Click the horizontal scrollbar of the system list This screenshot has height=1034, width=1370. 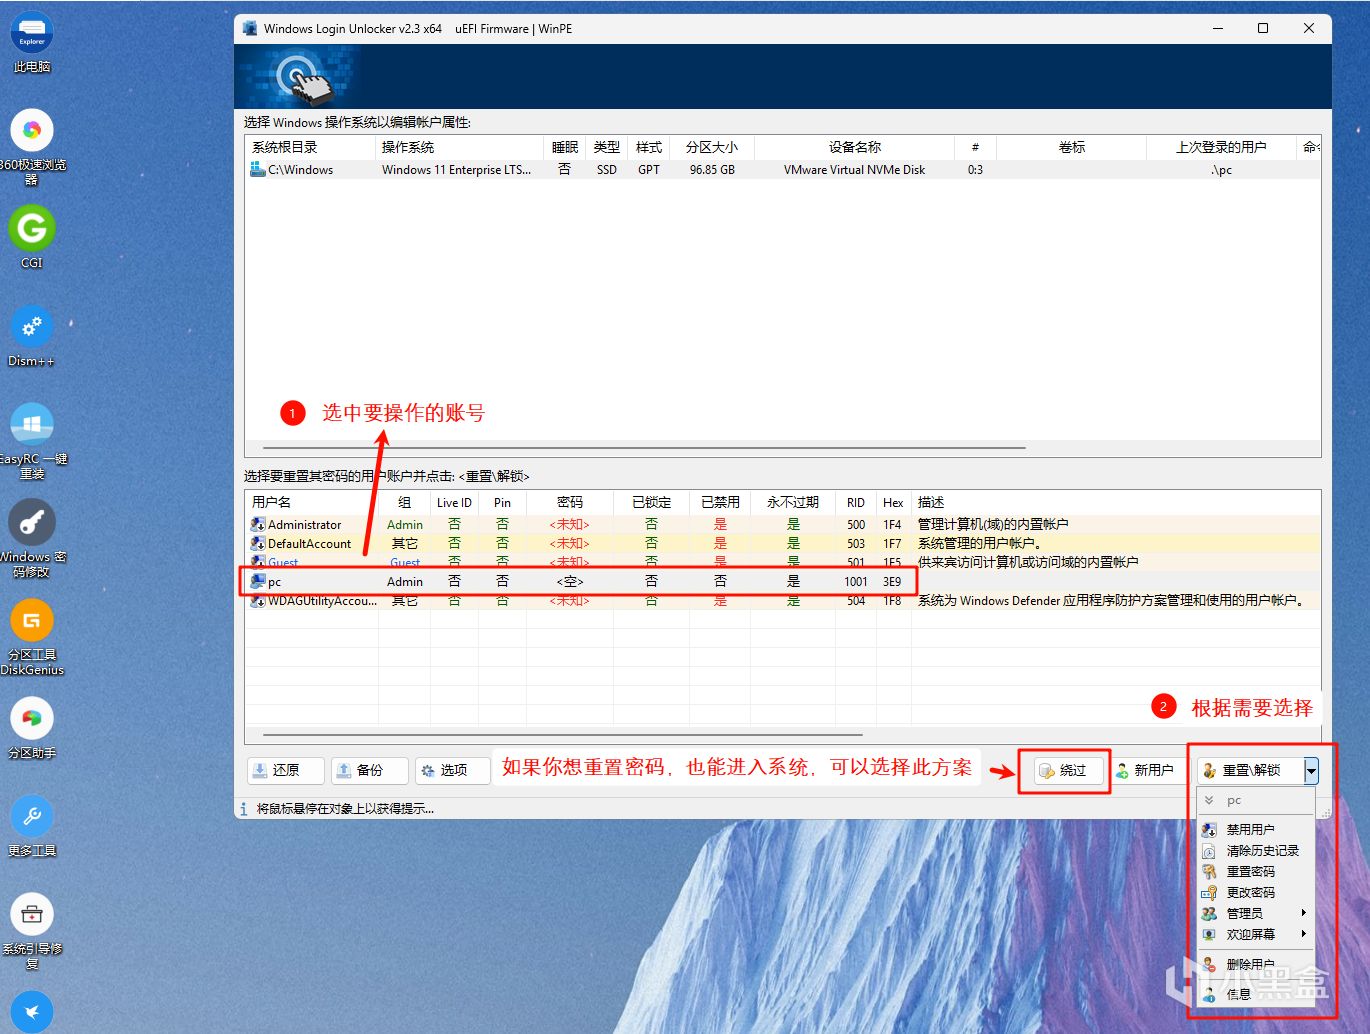pos(645,448)
